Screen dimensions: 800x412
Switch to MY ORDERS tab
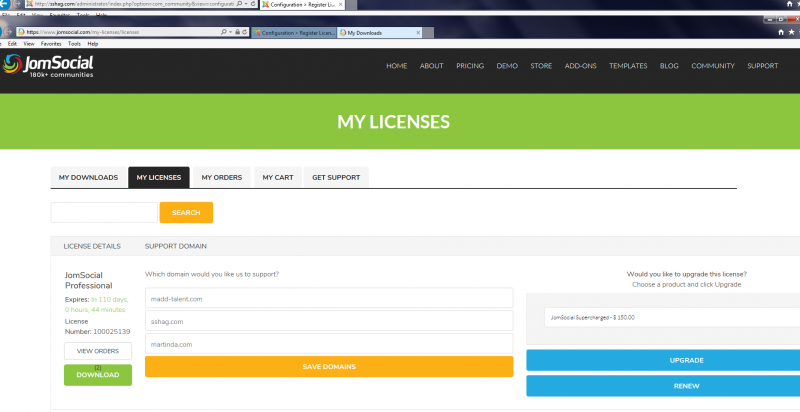[x=221, y=177]
